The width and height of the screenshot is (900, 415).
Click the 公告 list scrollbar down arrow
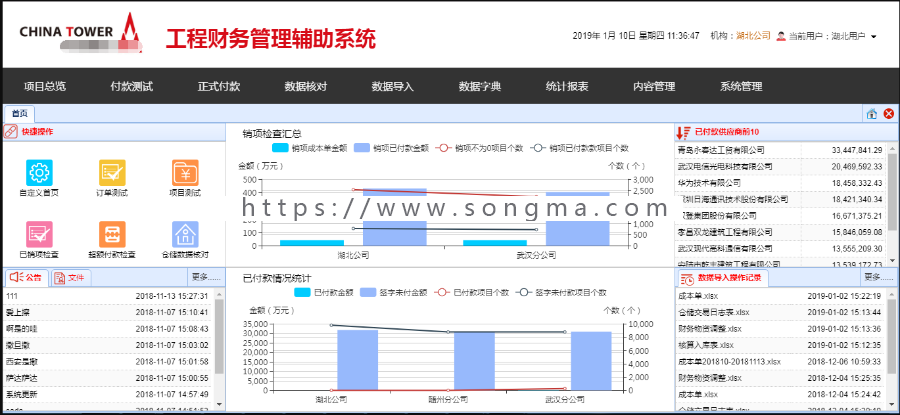[219, 404]
